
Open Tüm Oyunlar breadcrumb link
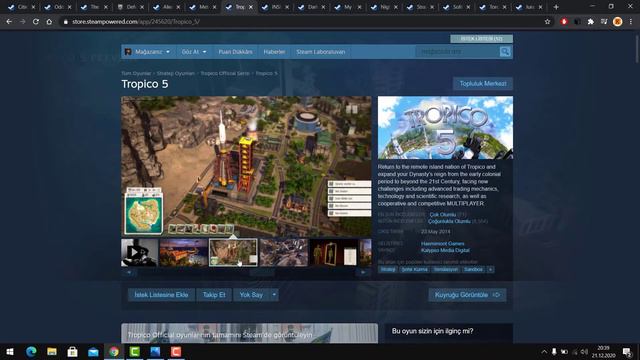[136, 73]
